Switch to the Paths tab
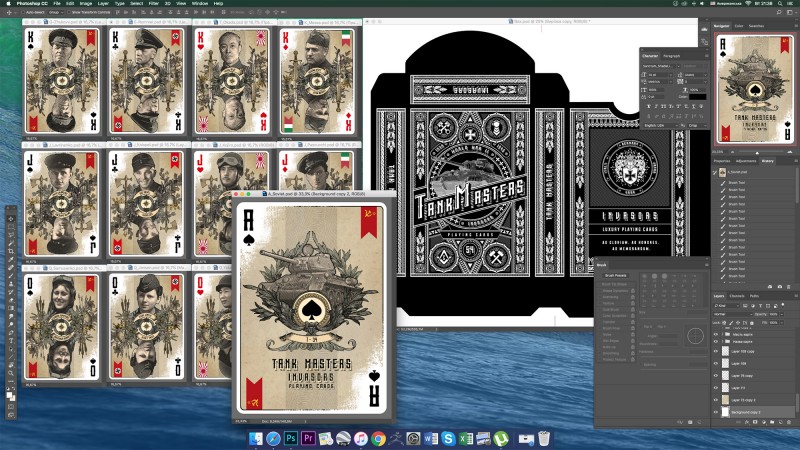This screenshot has height=450, width=800. click(755, 296)
